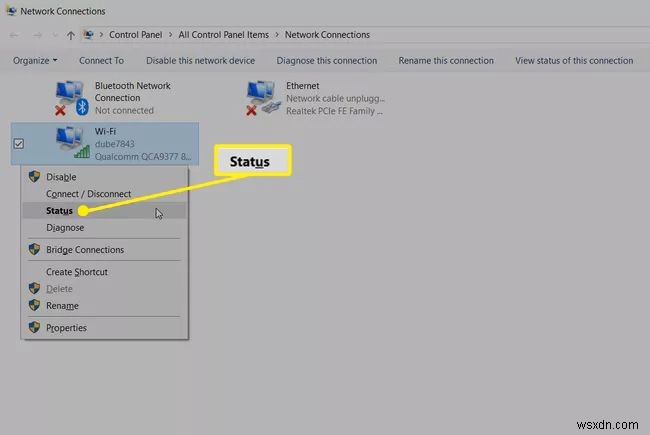The width and height of the screenshot is (650, 435).
Task: Click View status of this connection
Action: click(574, 61)
